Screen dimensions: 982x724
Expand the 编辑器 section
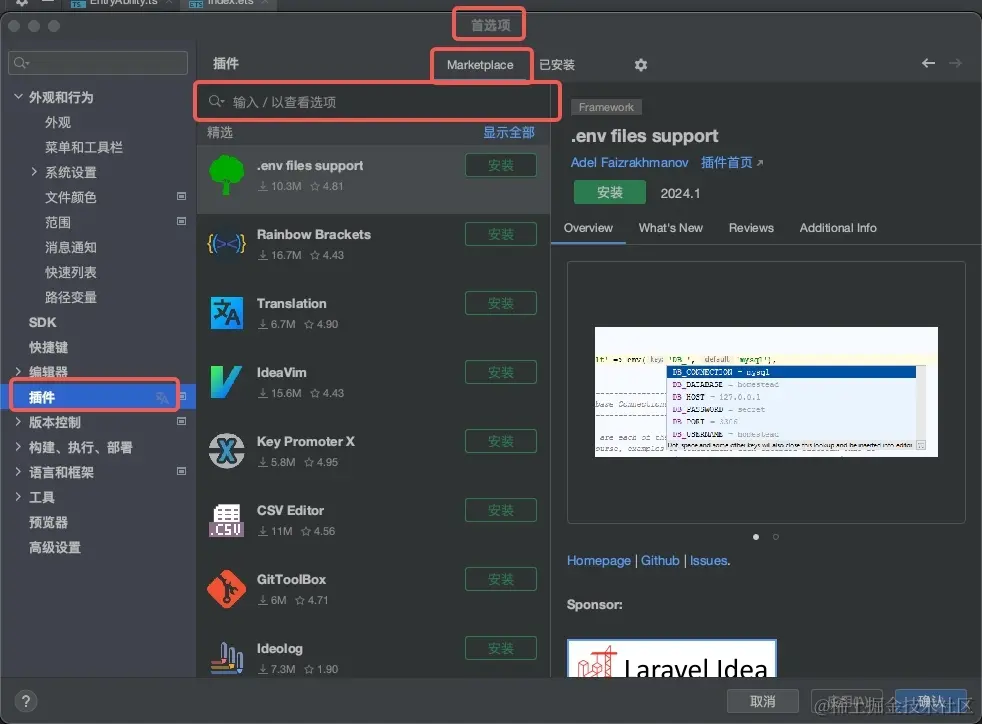pyautogui.click(x=18, y=371)
